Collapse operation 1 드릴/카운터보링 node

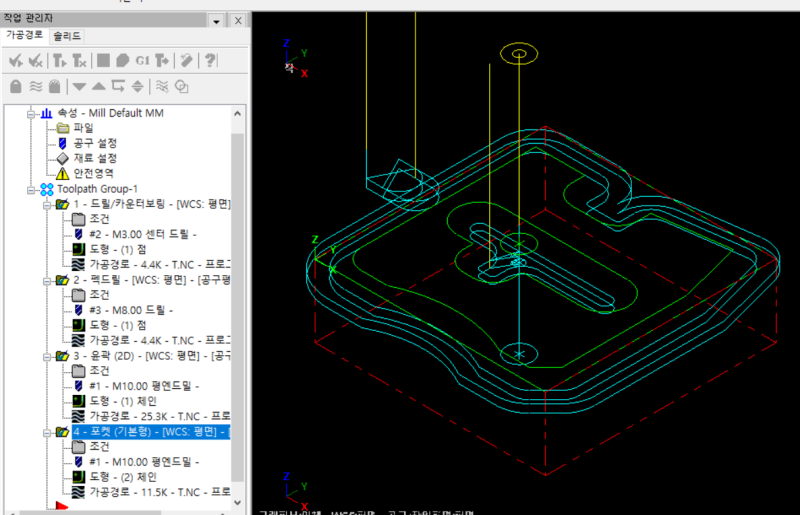(x=46, y=204)
